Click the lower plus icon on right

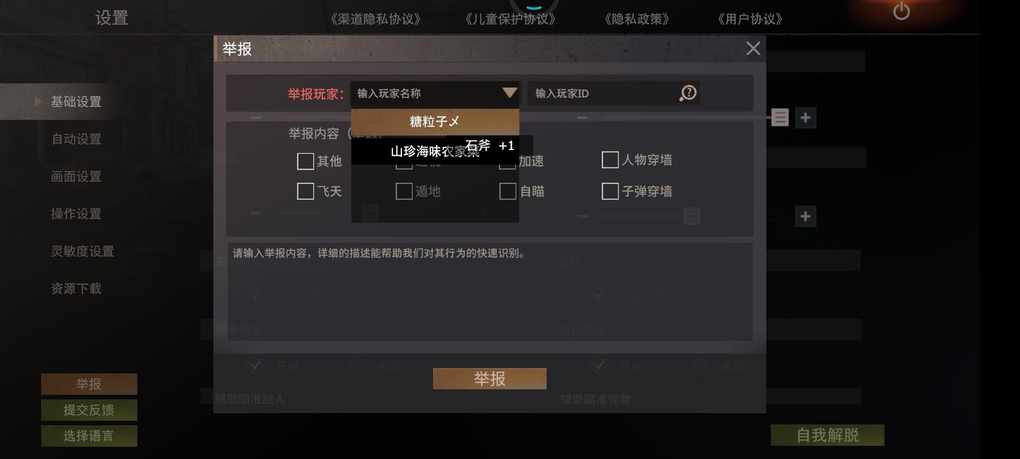coord(805,216)
